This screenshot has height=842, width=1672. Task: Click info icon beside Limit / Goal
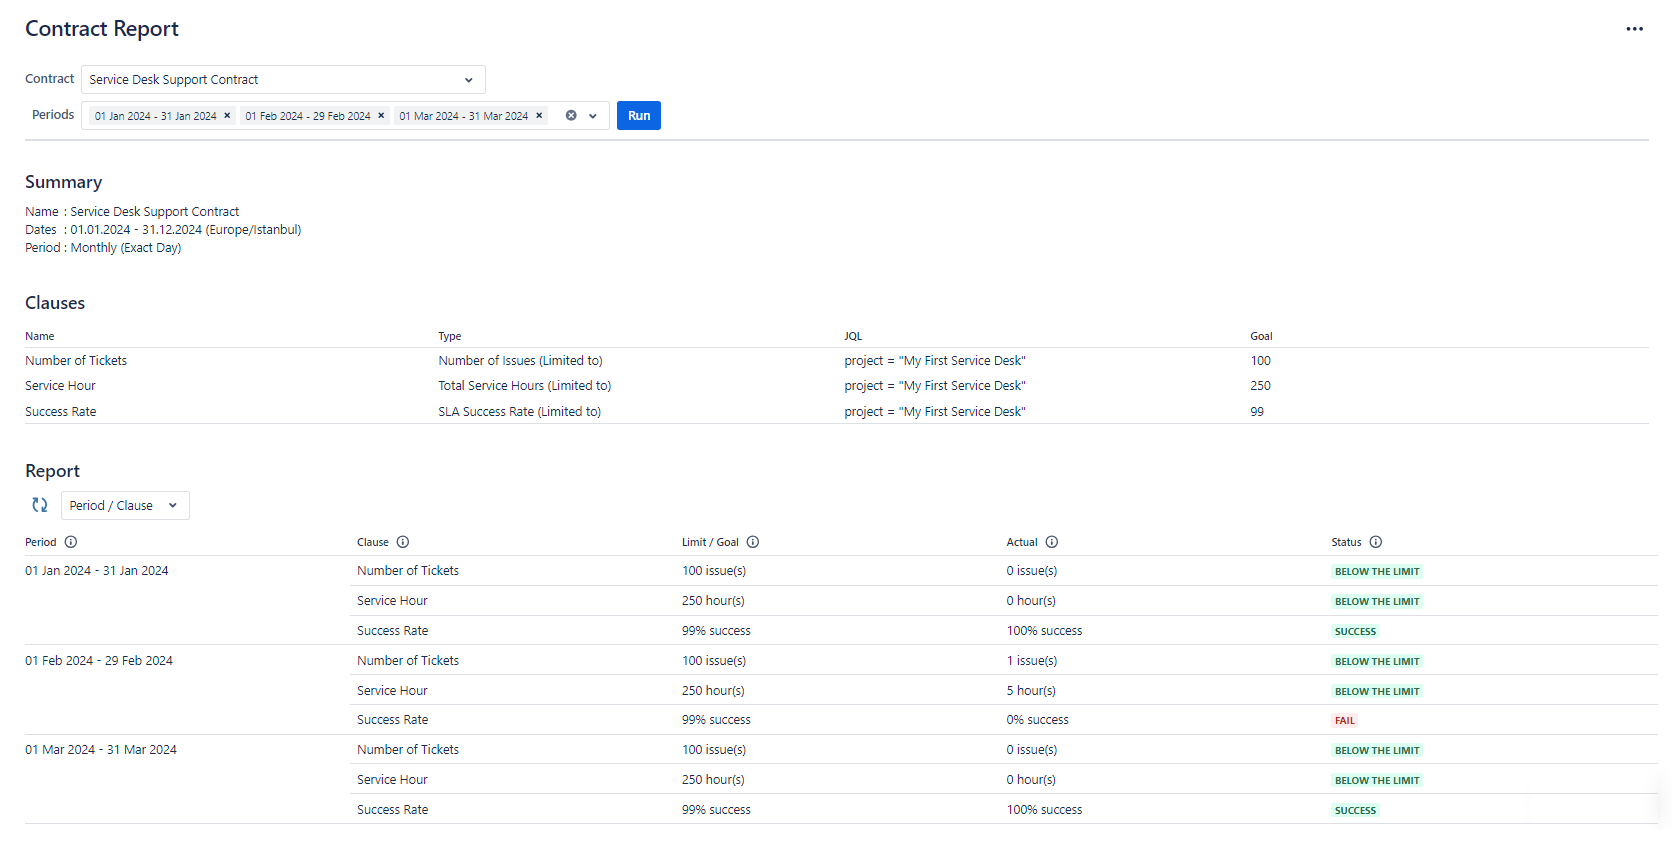pos(753,542)
